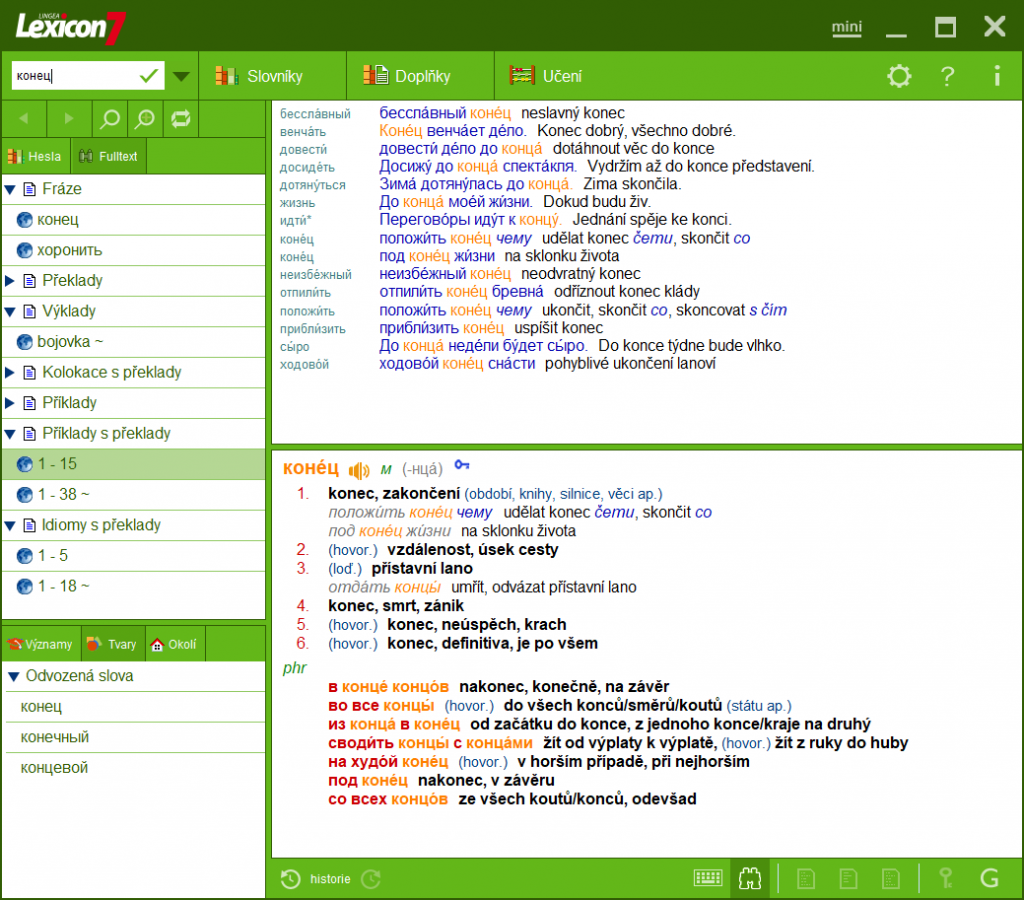Open the search history dropdown arrow

[x=182, y=74]
